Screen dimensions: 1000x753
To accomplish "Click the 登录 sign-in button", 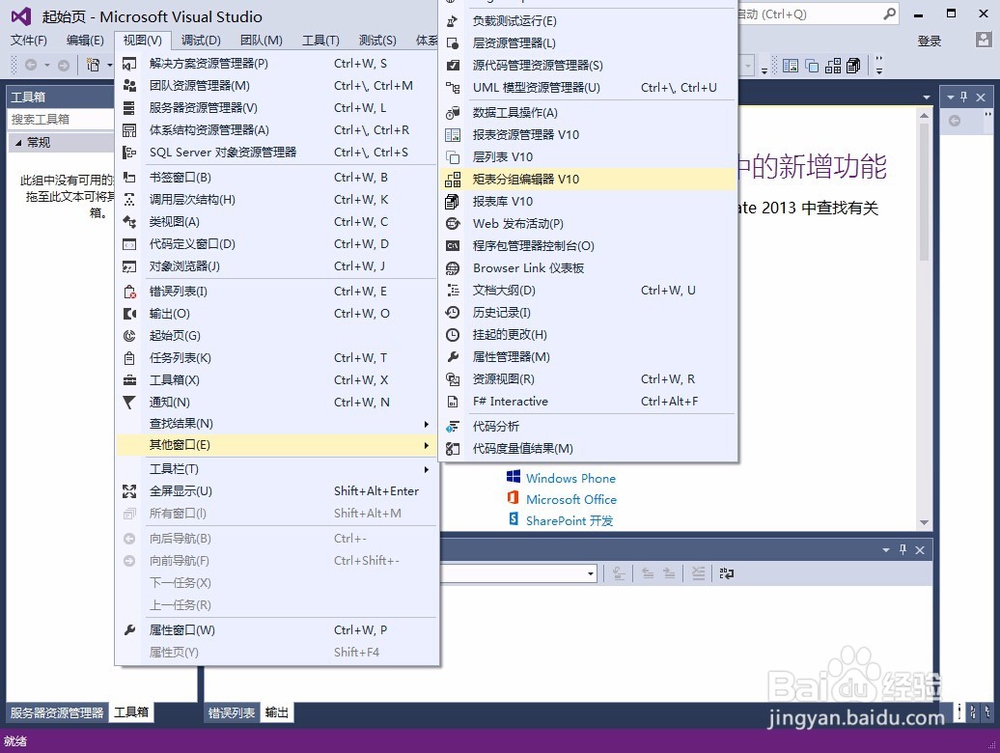I will pyautogui.click(x=929, y=41).
